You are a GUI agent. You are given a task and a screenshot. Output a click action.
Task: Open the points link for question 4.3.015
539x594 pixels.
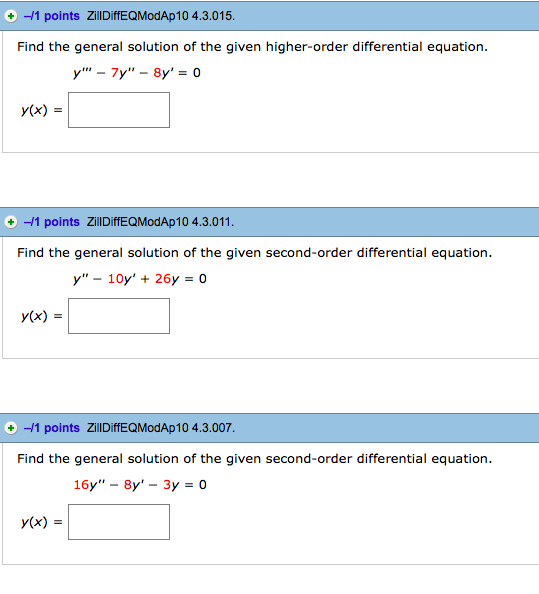pyautogui.click(x=52, y=16)
